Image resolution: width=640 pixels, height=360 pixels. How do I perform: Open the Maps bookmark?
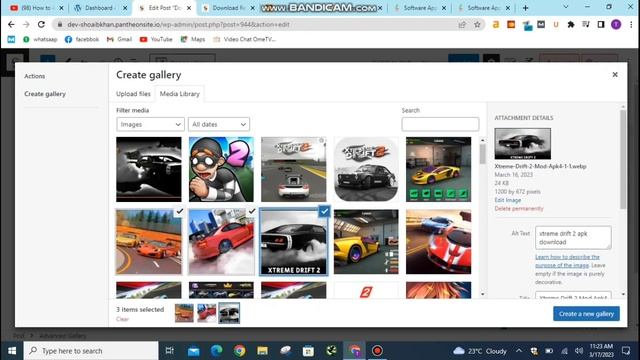pyautogui.click(x=193, y=39)
